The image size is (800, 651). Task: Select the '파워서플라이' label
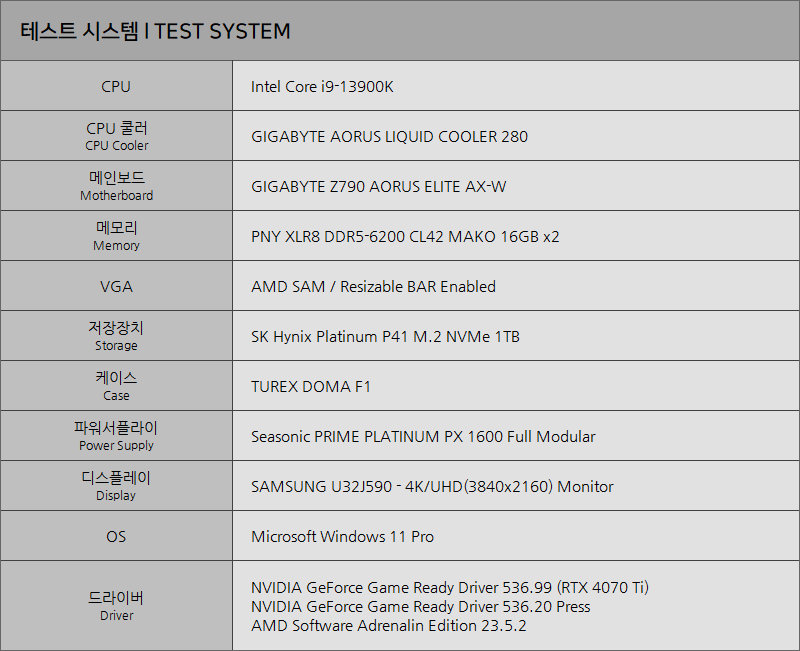pyautogui.click(x=116, y=428)
